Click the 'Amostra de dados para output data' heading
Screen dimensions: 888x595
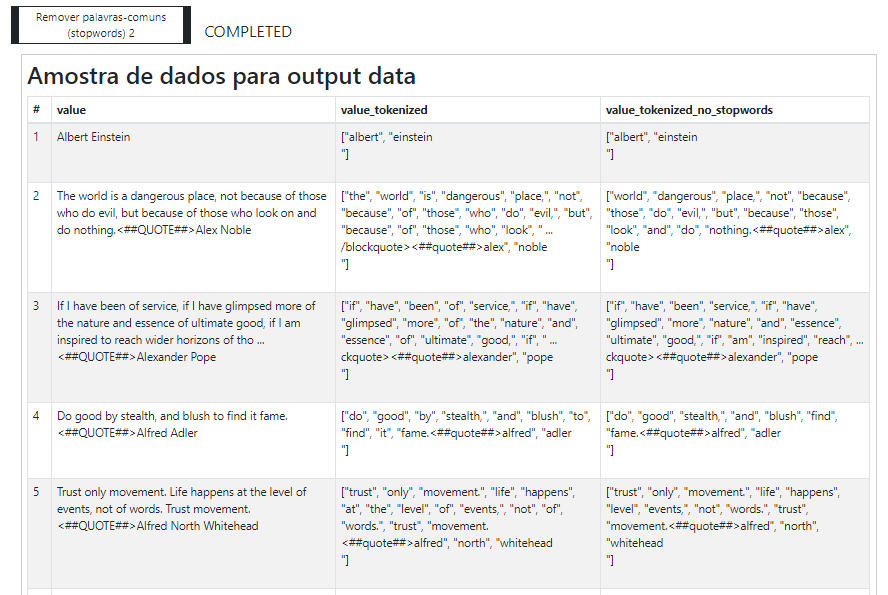[221, 76]
